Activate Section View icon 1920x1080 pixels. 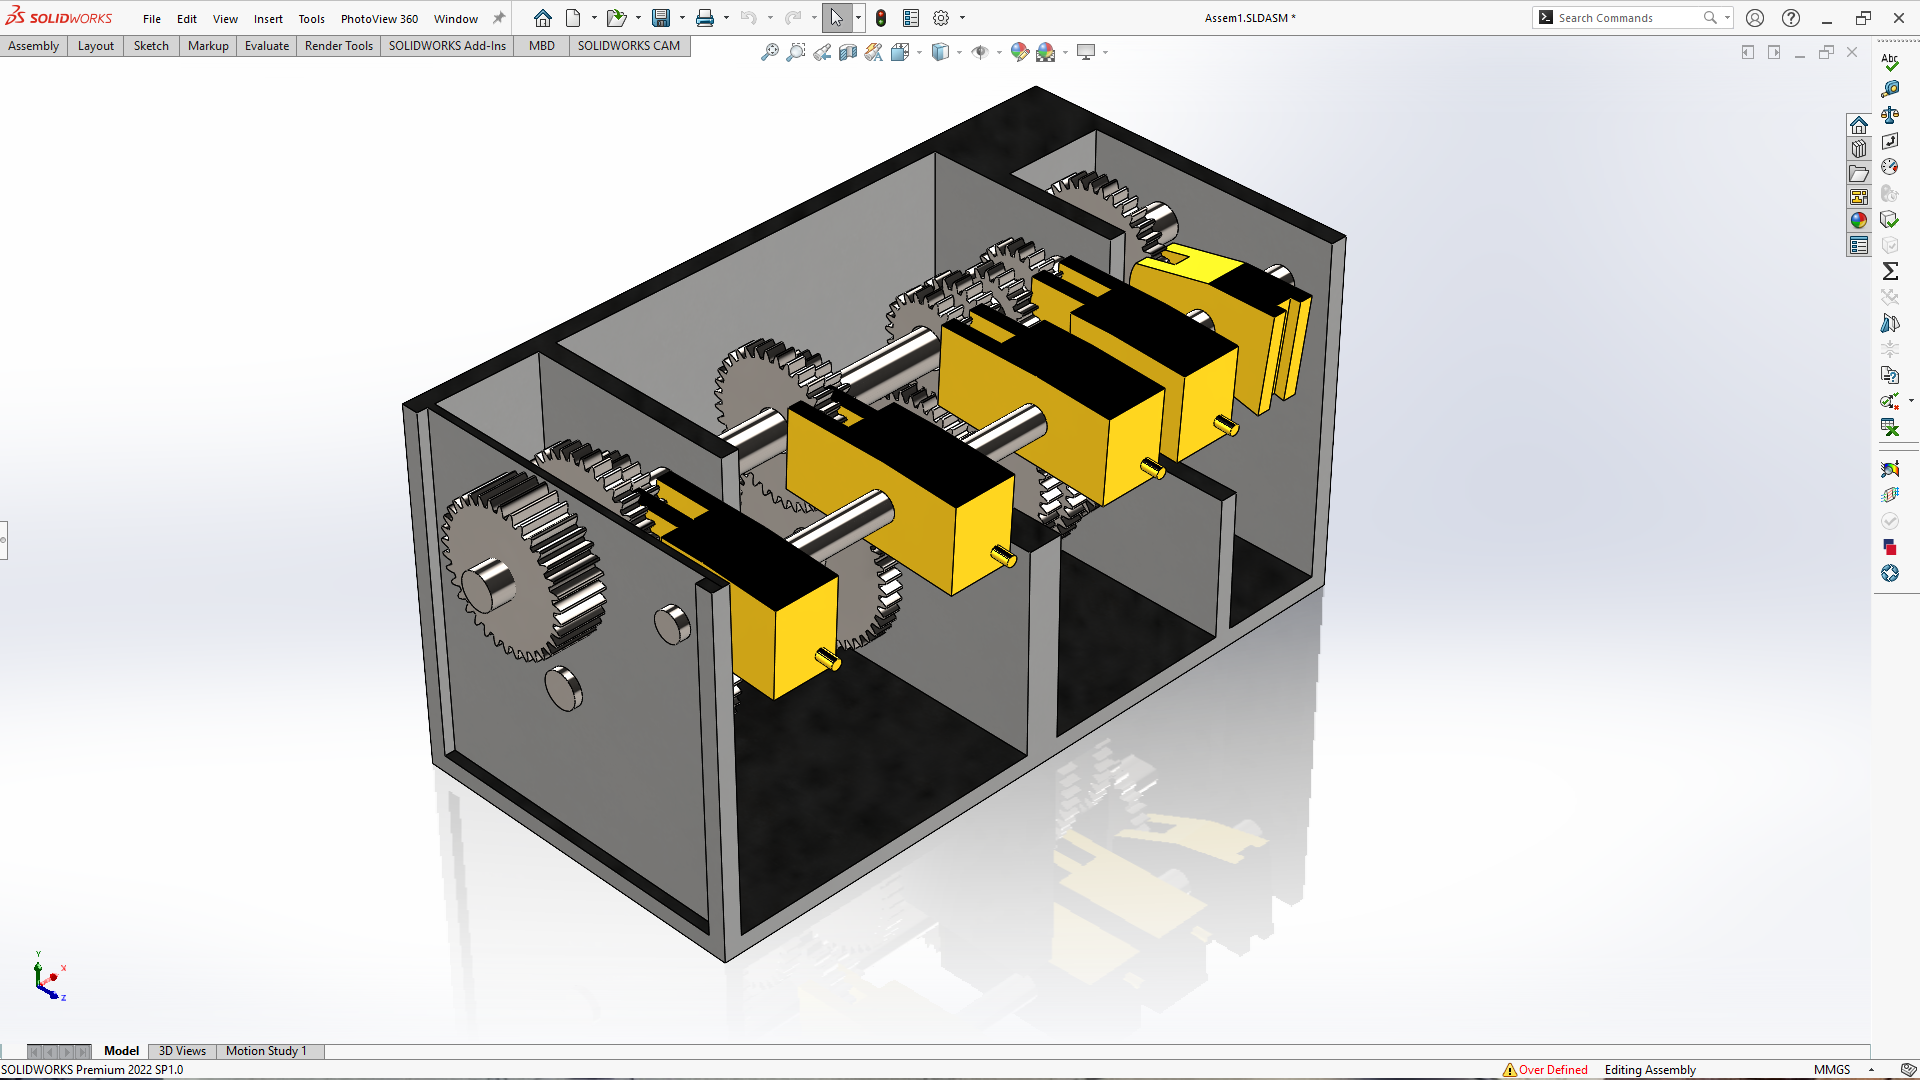848,52
